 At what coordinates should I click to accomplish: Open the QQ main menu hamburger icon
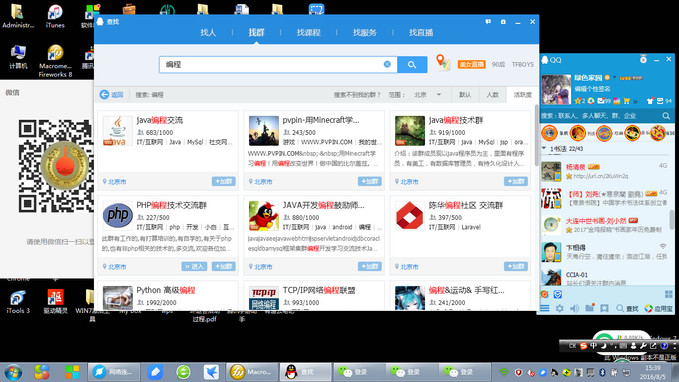point(545,308)
